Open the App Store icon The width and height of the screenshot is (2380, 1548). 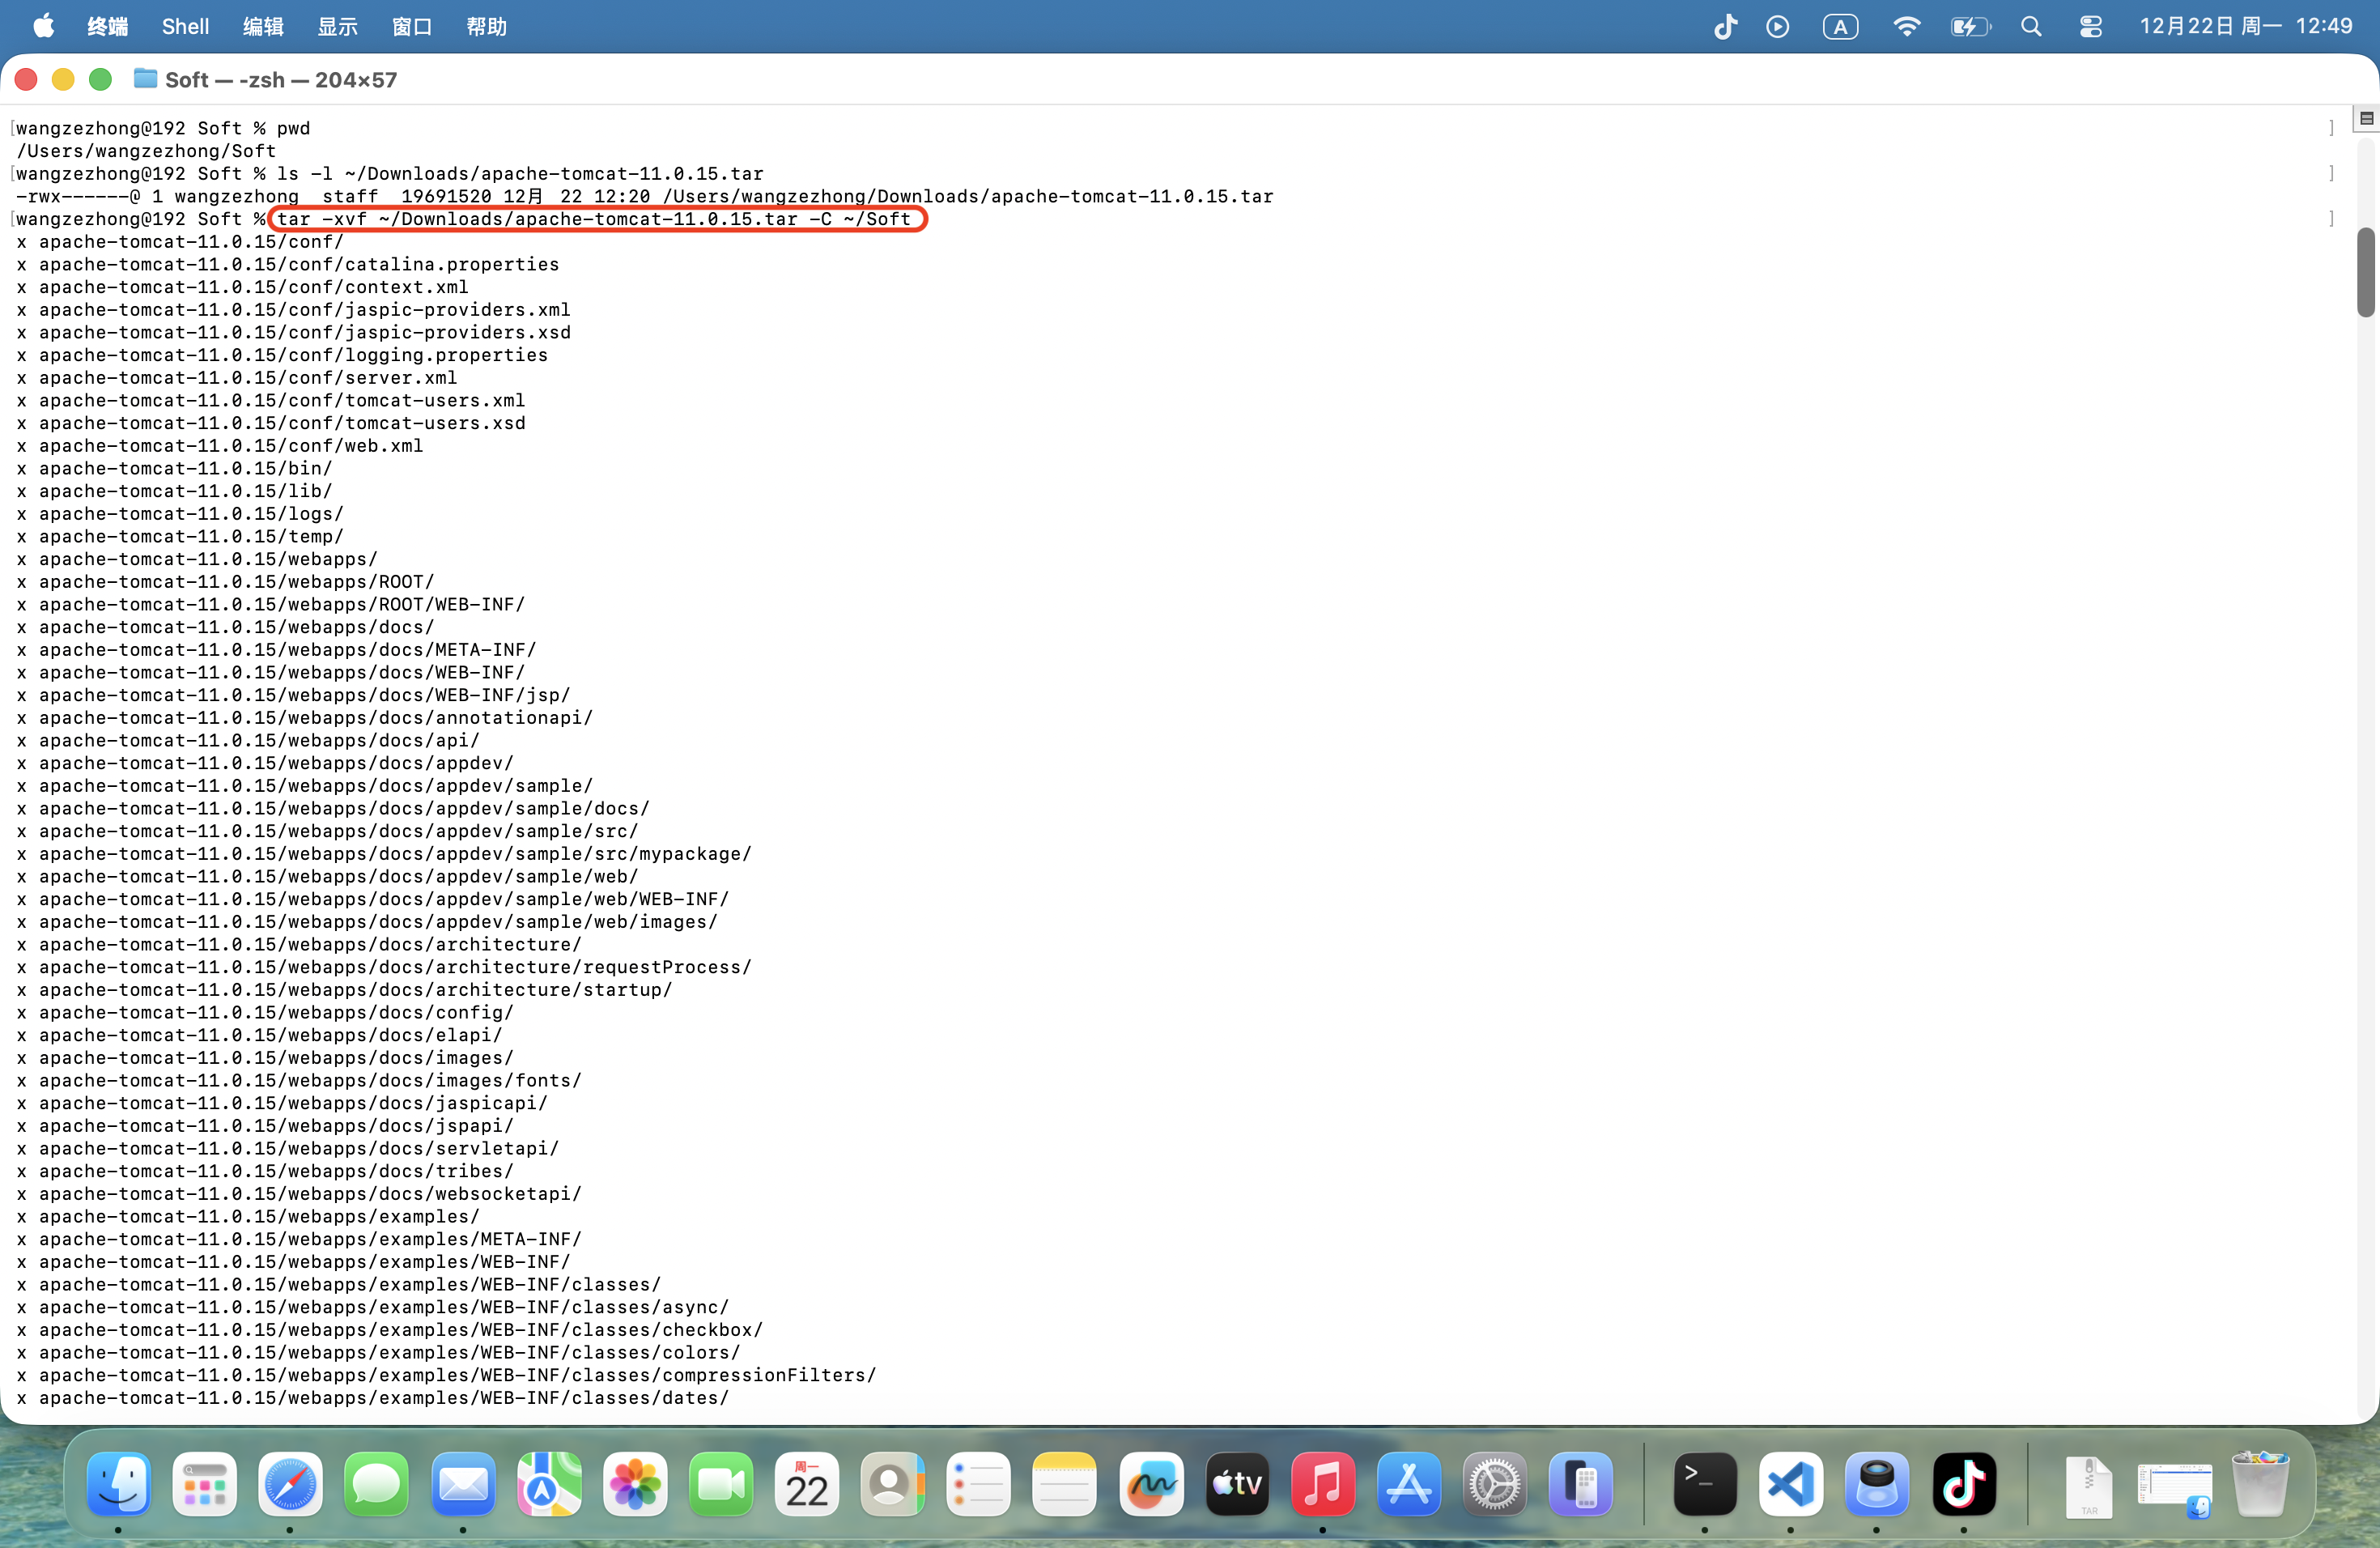point(1409,1483)
